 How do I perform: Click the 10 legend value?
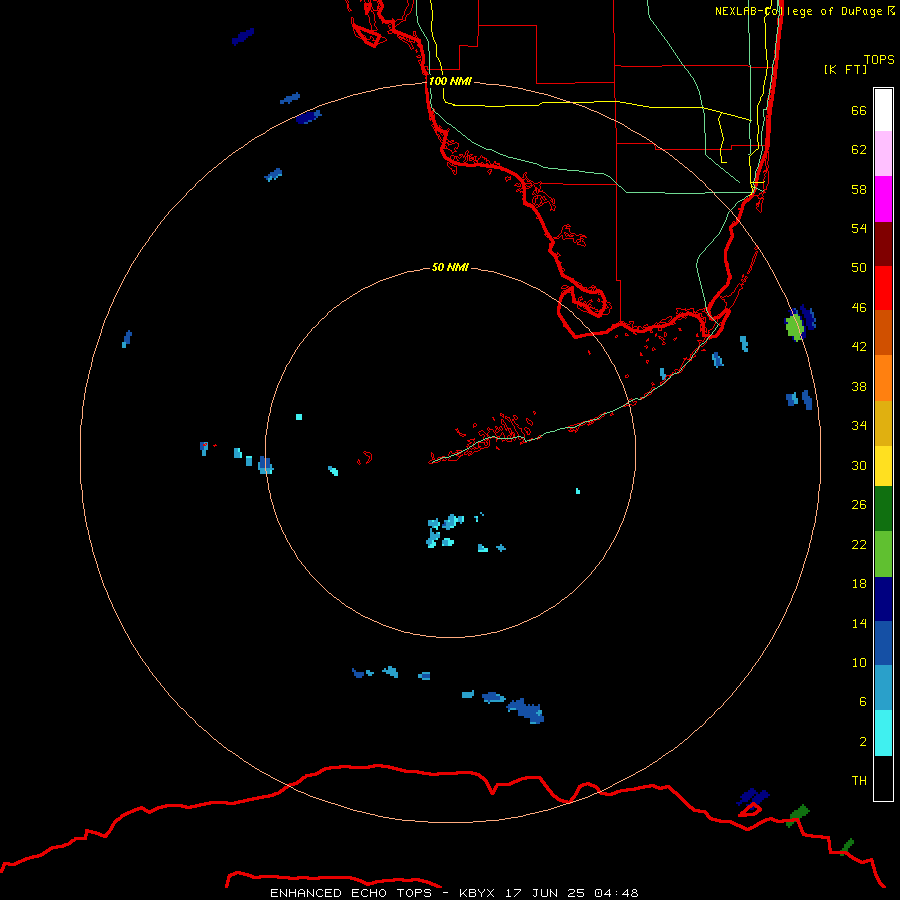(x=859, y=662)
